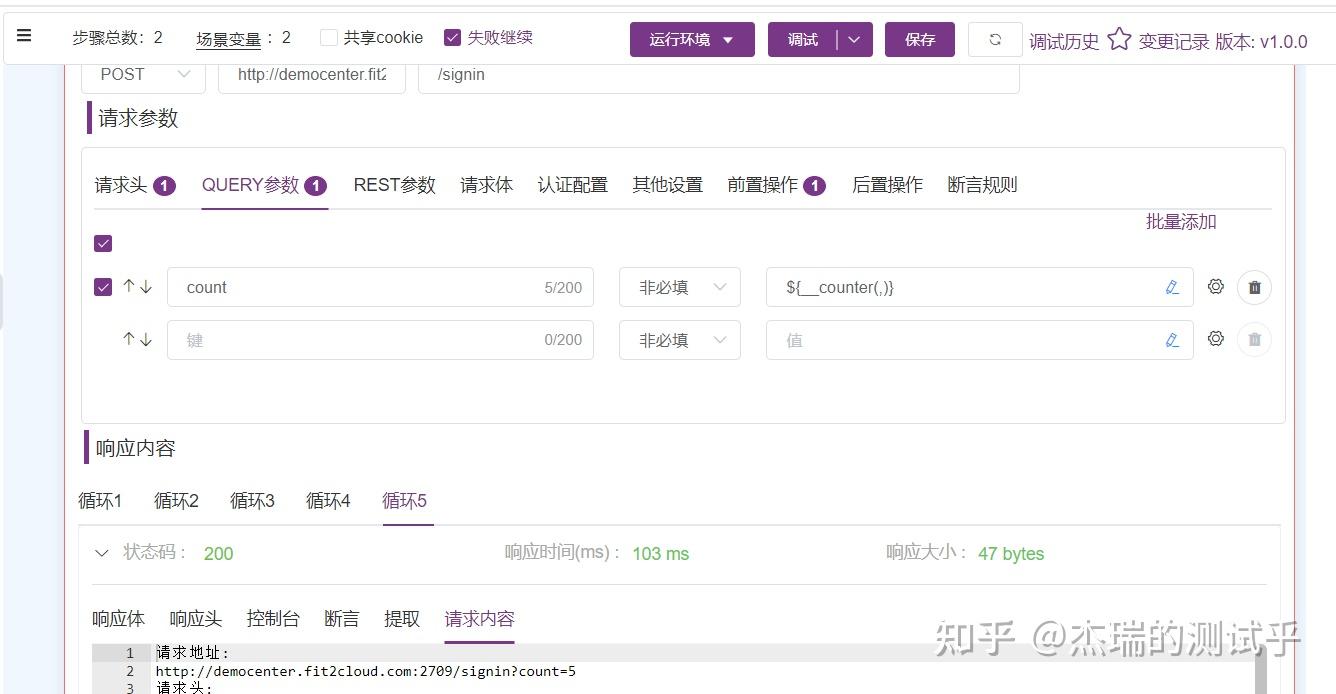Viewport: 1336px width, 694px height.
Task: Open the 非必填 dropdown for count
Action: point(679,287)
